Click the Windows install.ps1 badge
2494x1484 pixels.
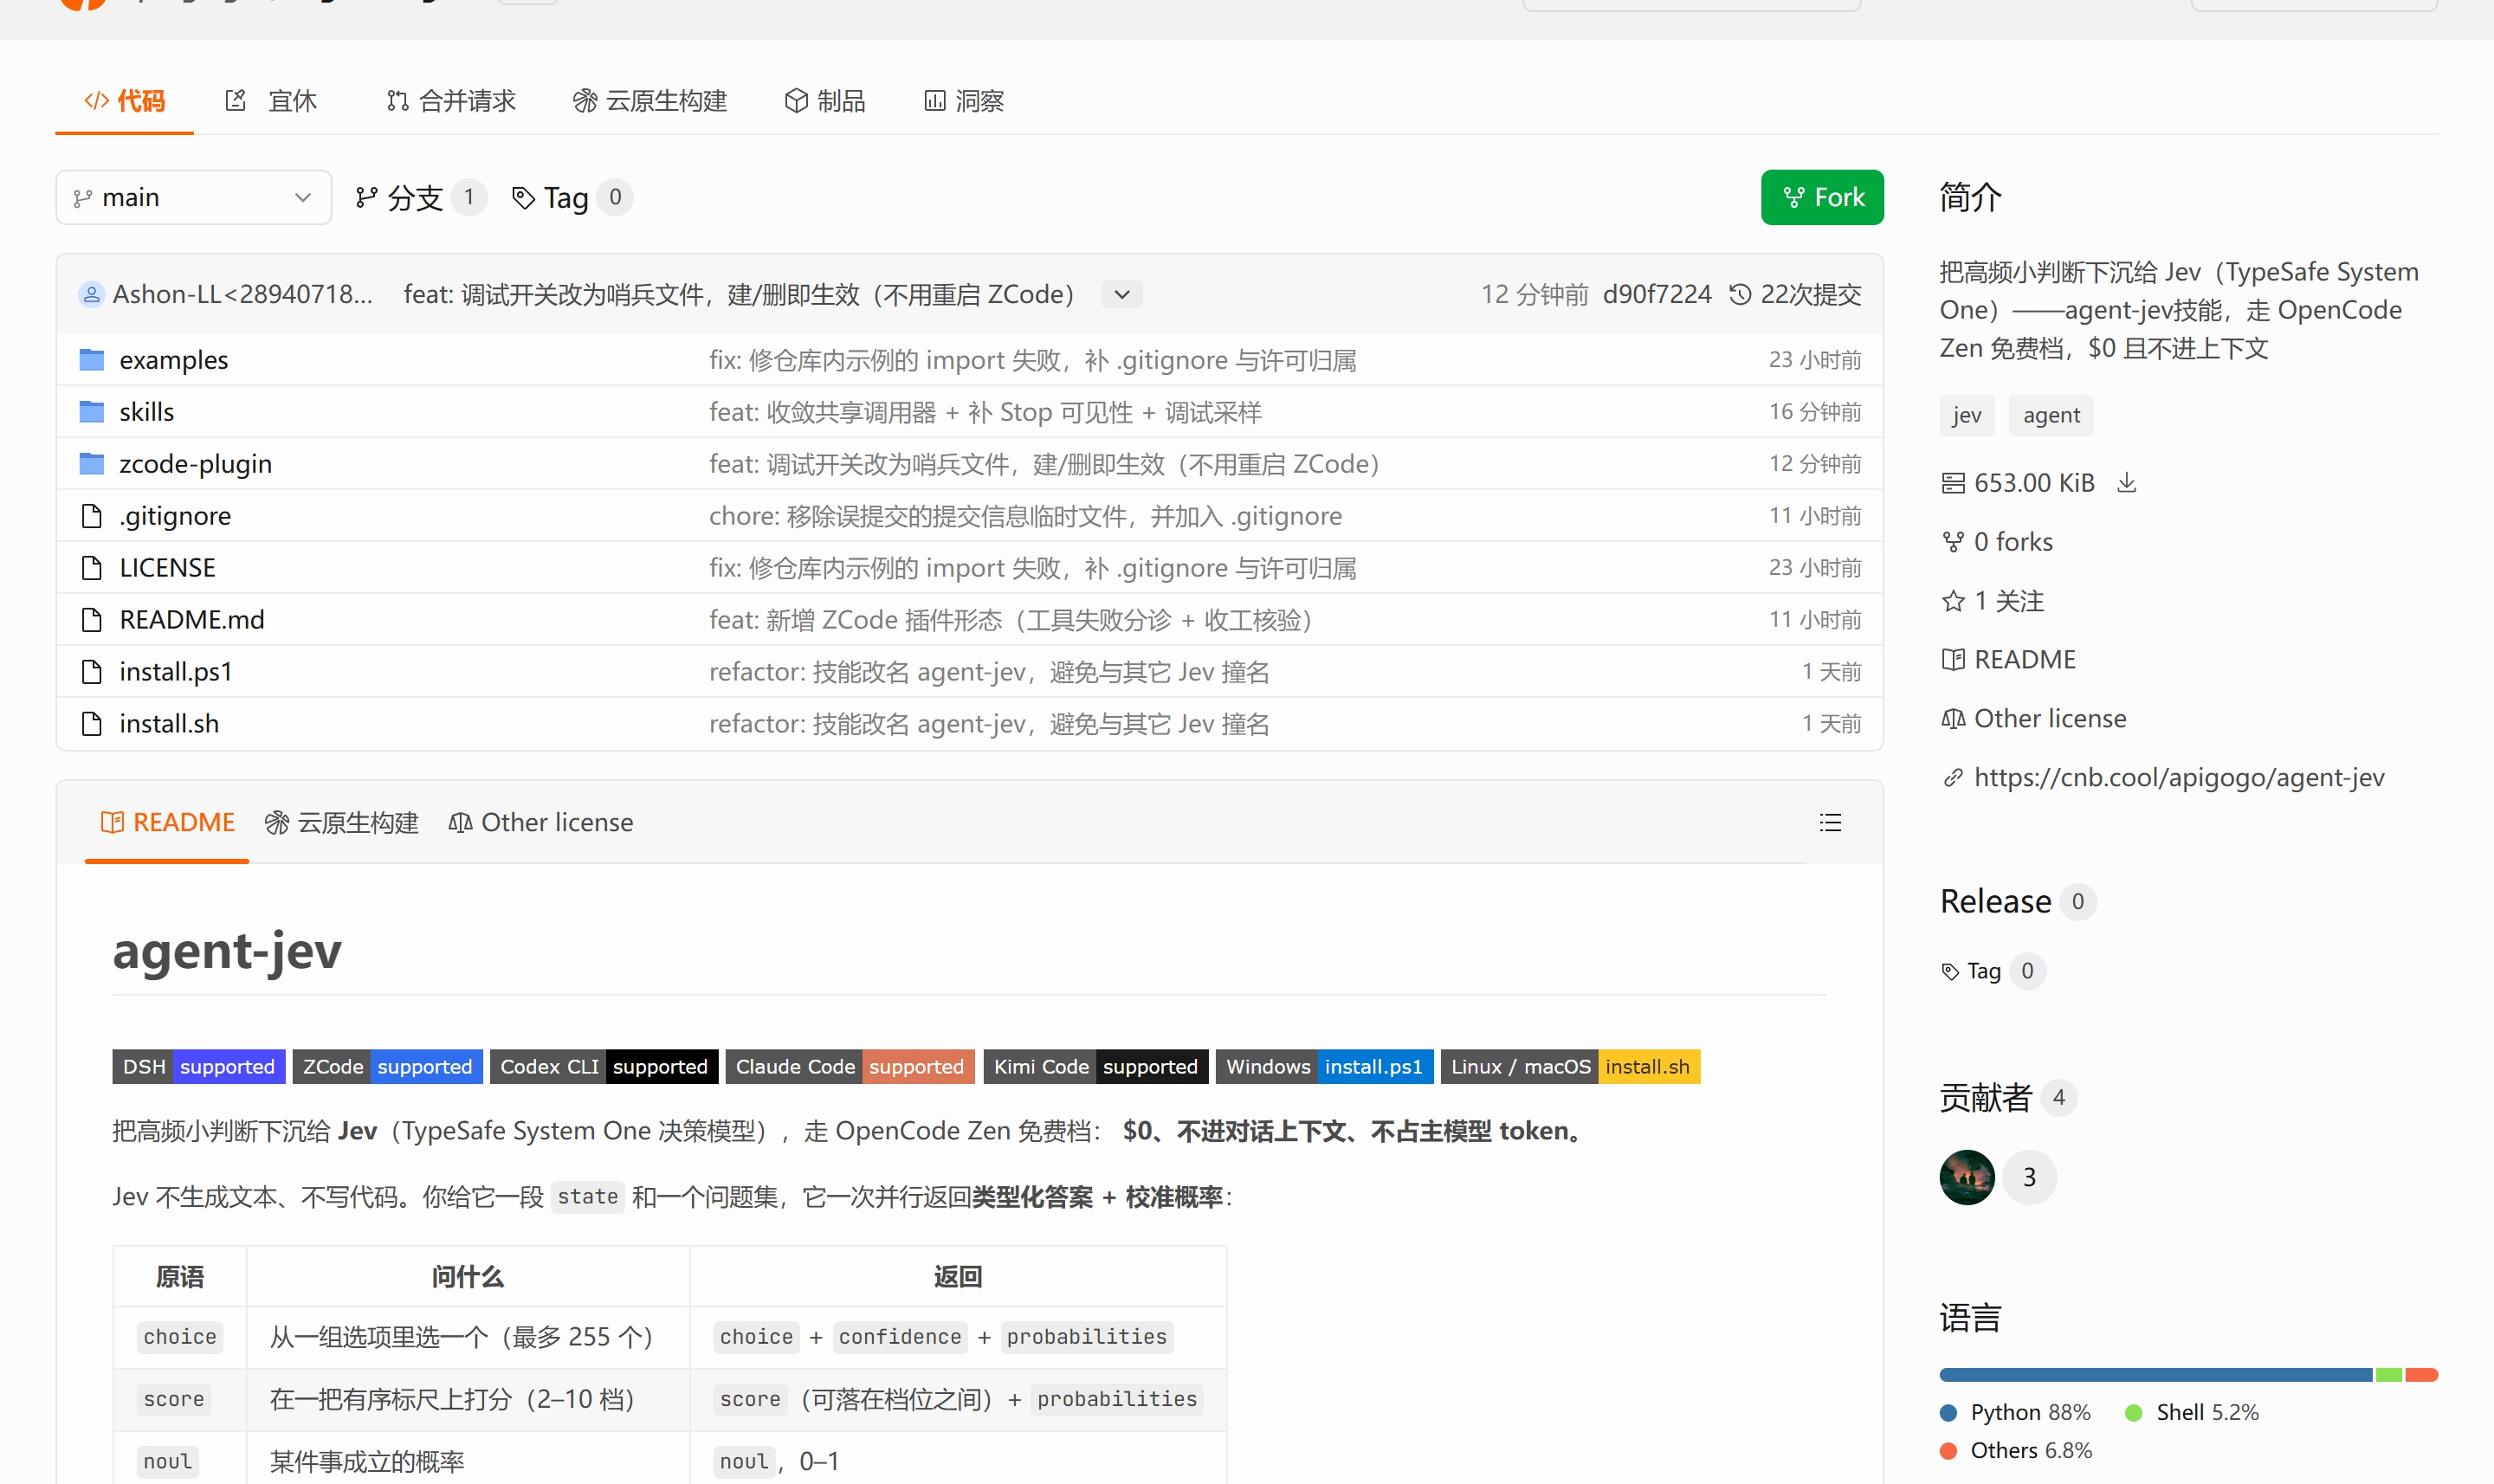(x=1324, y=1066)
